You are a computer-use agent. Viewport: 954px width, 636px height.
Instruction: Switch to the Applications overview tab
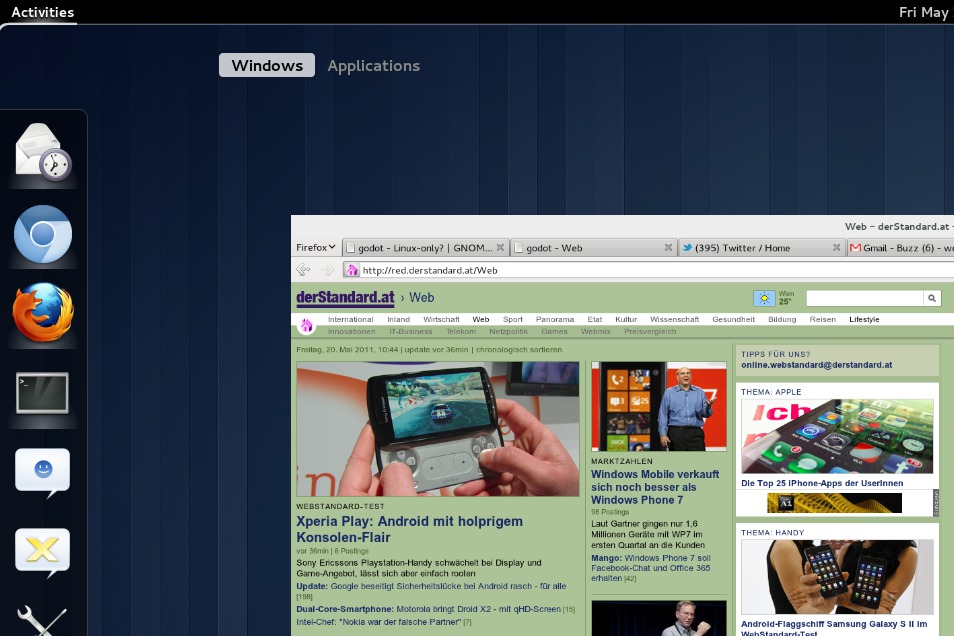(374, 66)
